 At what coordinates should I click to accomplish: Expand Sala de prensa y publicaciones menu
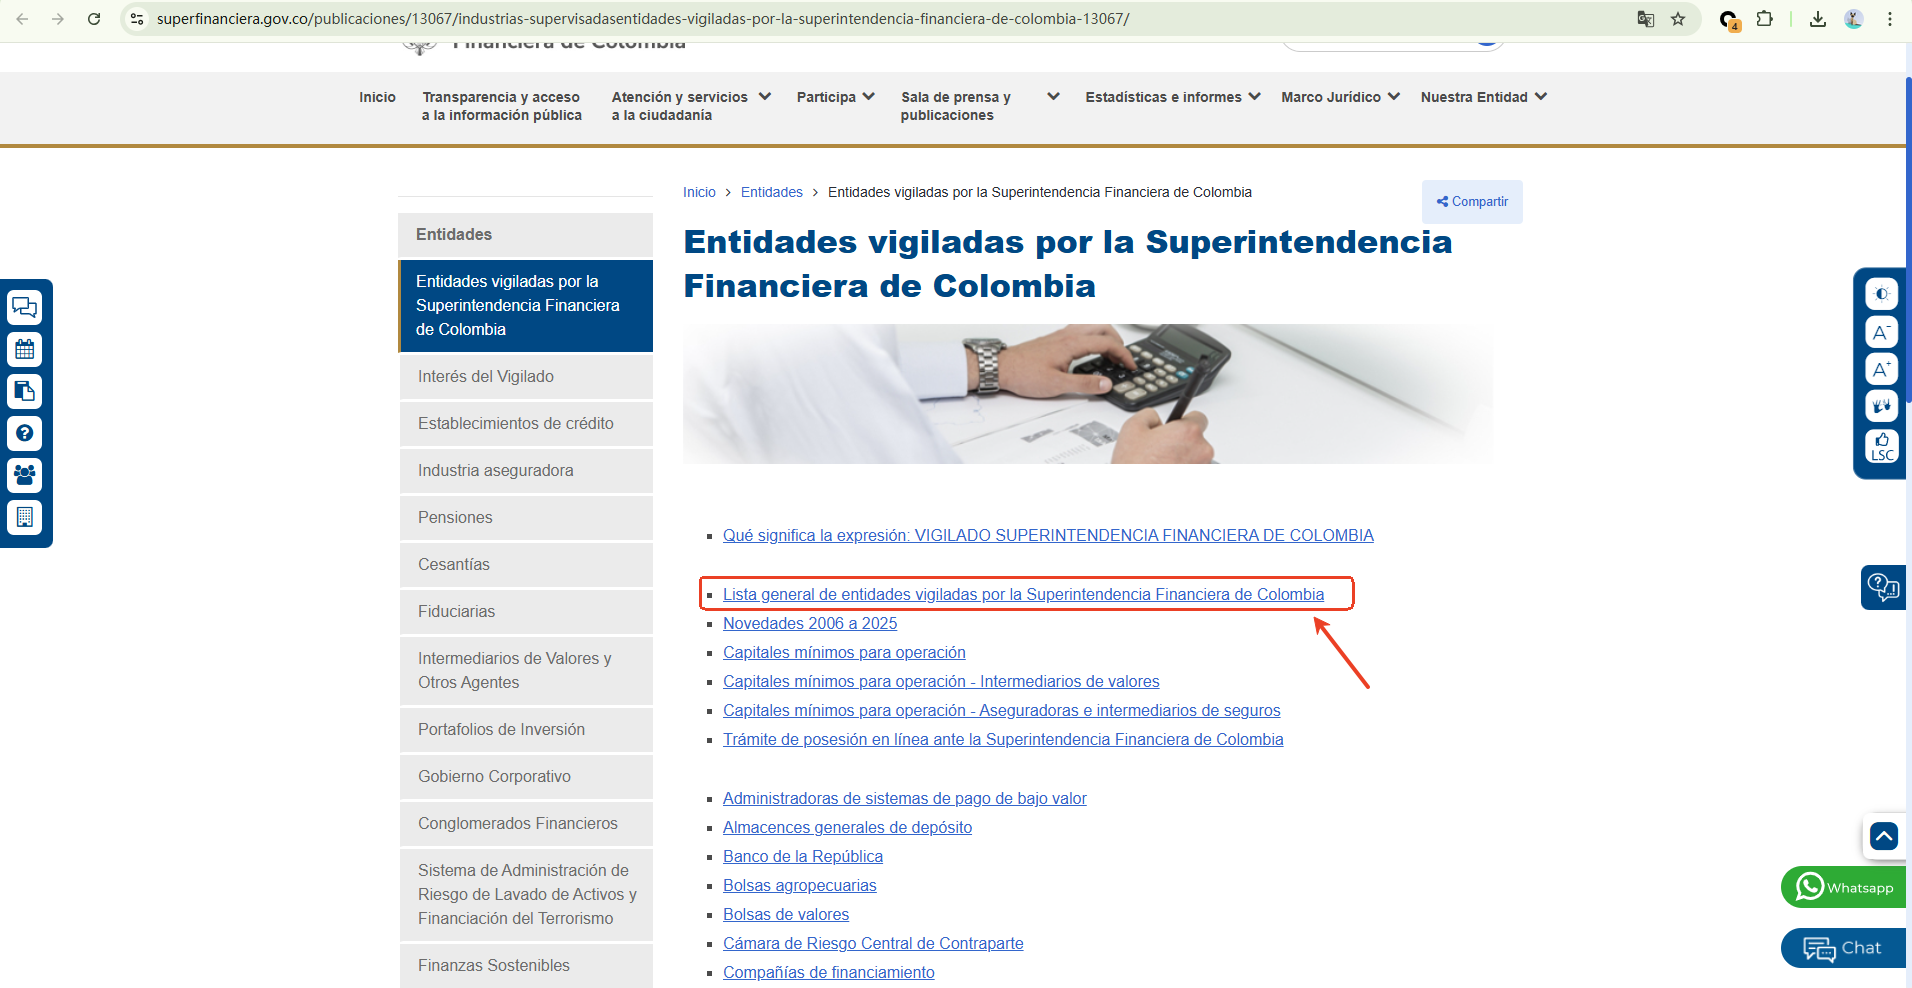[x=980, y=106]
